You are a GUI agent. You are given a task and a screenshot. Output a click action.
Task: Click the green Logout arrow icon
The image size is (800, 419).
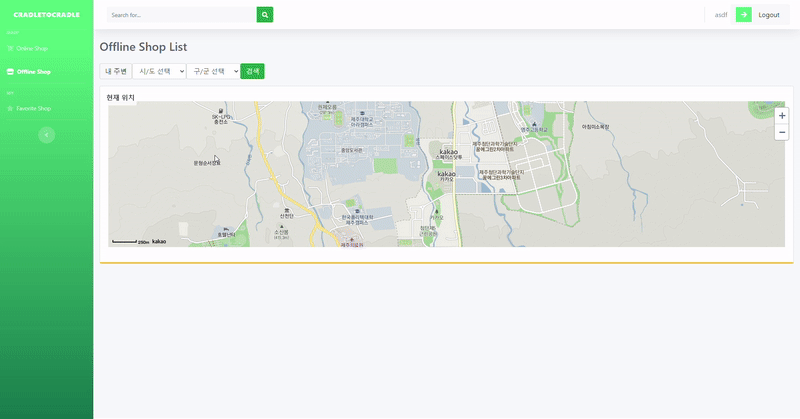tap(743, 15)
